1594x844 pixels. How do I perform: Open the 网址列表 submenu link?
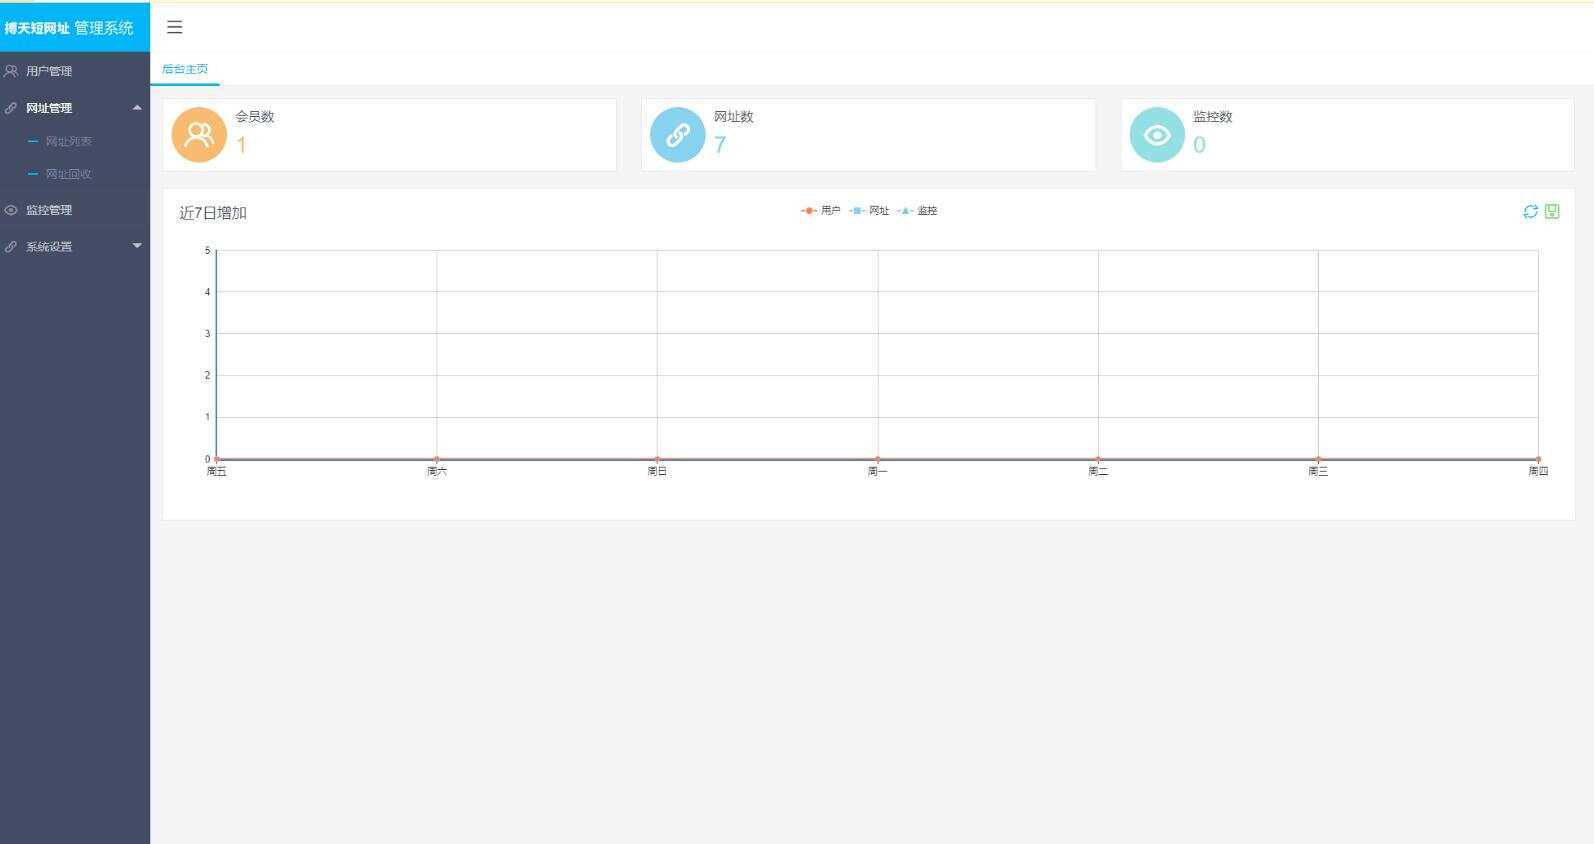tap(69, 142)
